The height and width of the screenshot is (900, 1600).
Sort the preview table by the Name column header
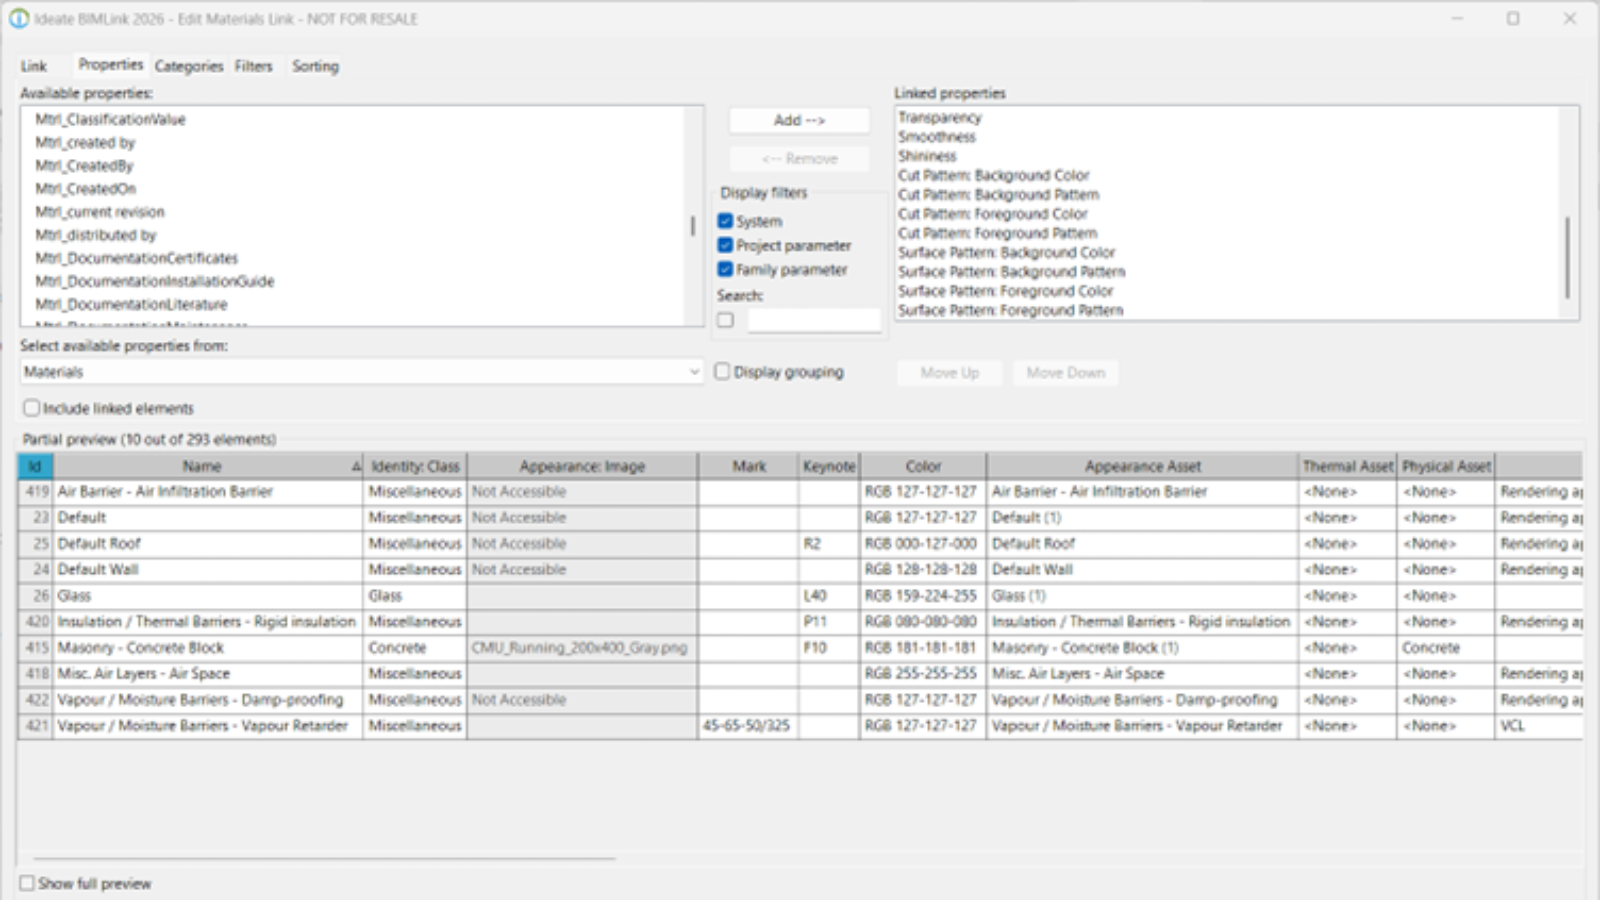tap(200, 465)
